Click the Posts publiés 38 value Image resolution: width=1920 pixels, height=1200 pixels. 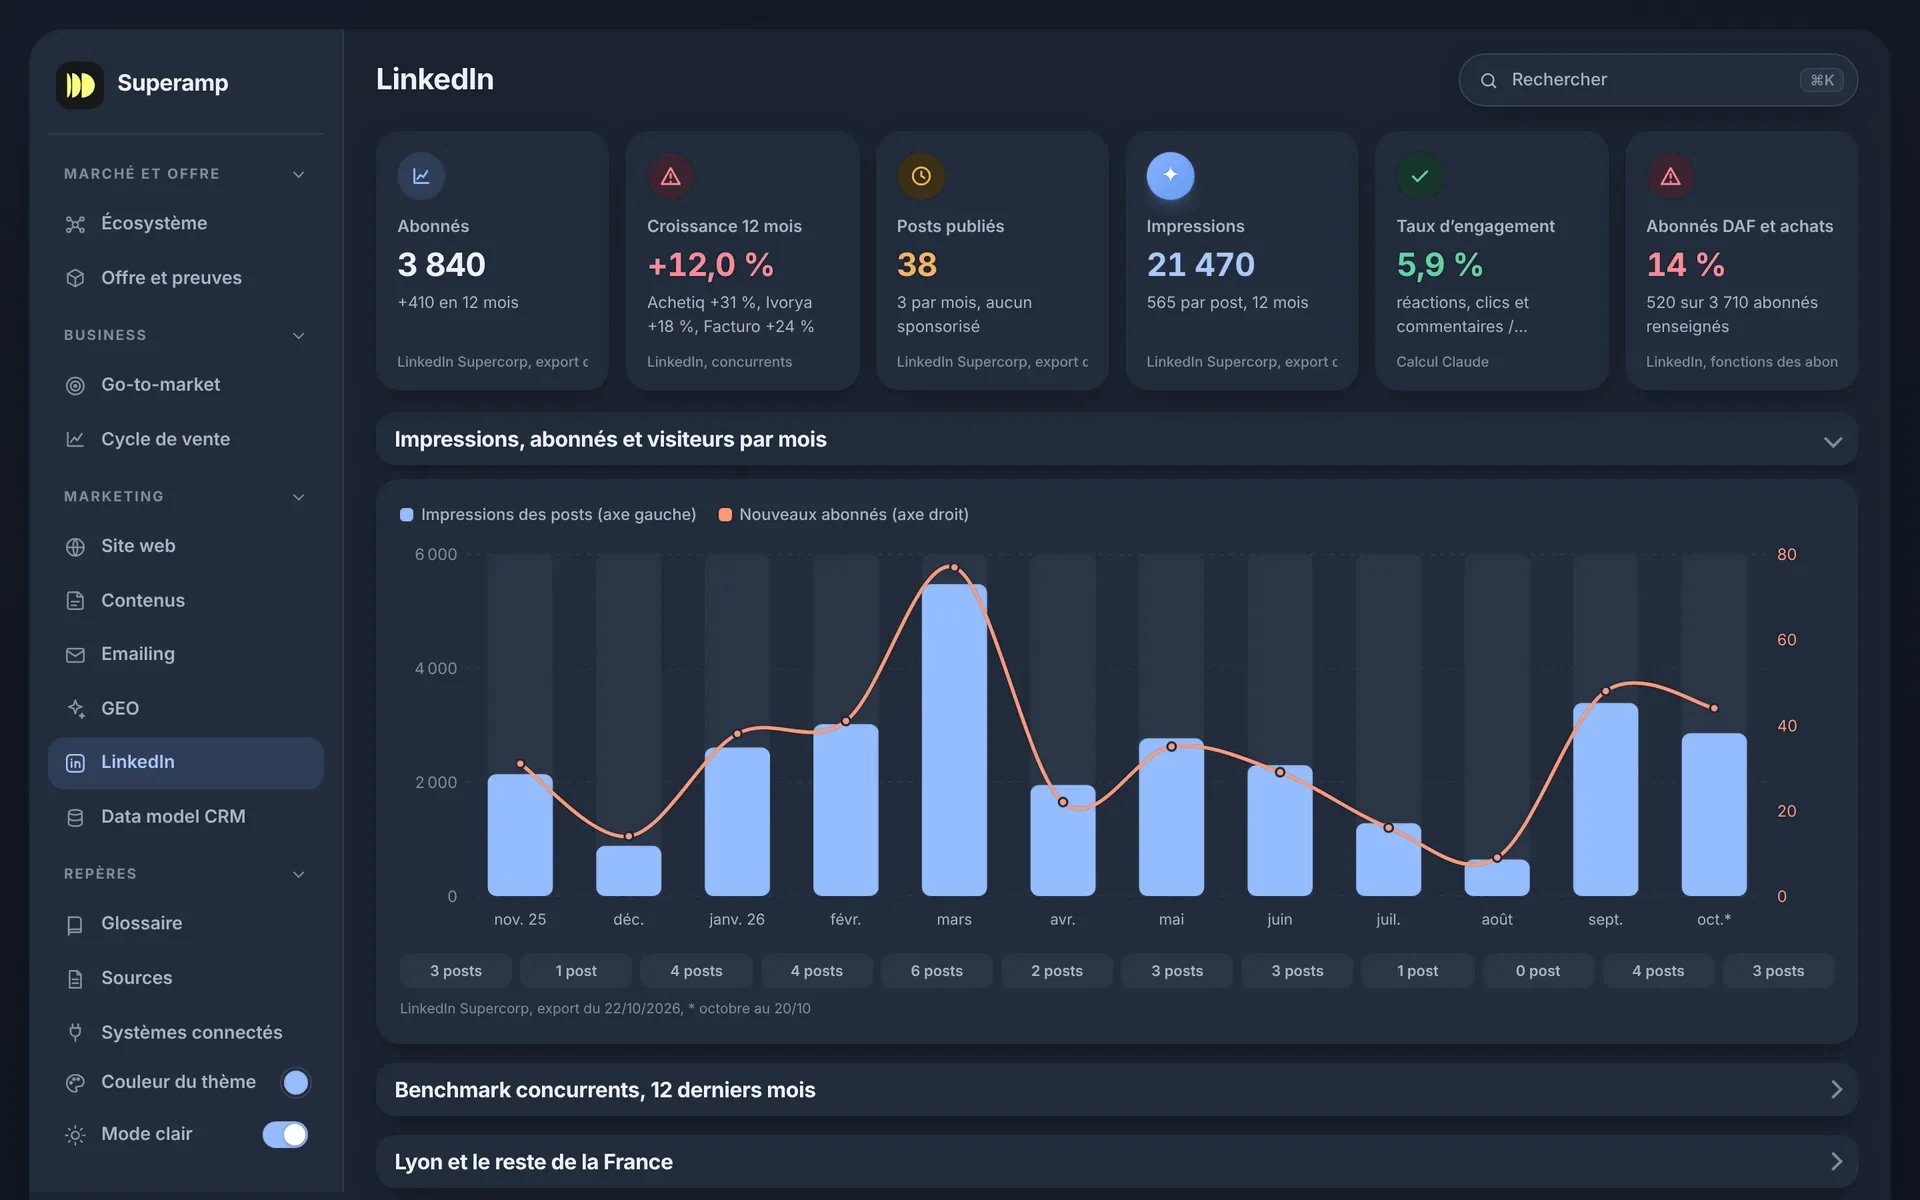[x=917, y=265]
